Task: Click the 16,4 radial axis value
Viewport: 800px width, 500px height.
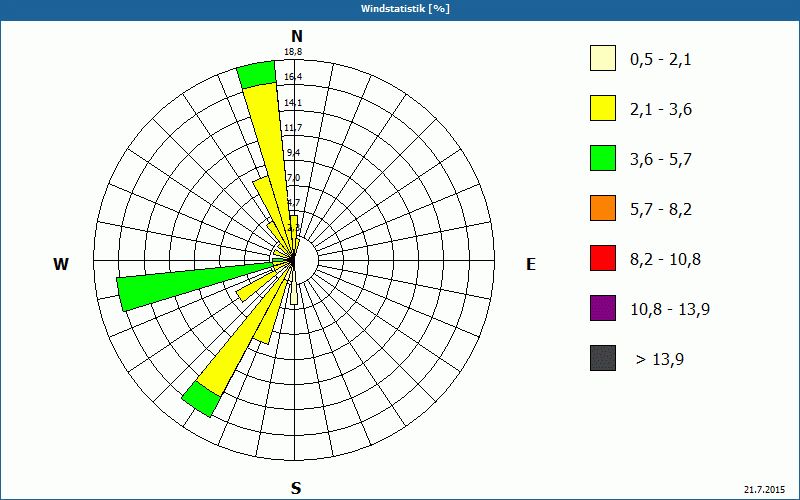Action: (x=293, y=77)
